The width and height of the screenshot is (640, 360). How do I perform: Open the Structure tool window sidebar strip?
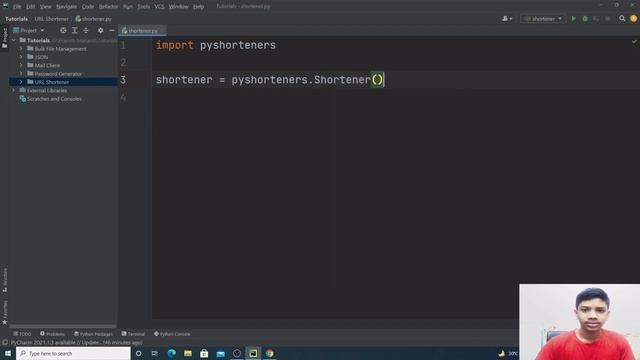click(4, 280)
